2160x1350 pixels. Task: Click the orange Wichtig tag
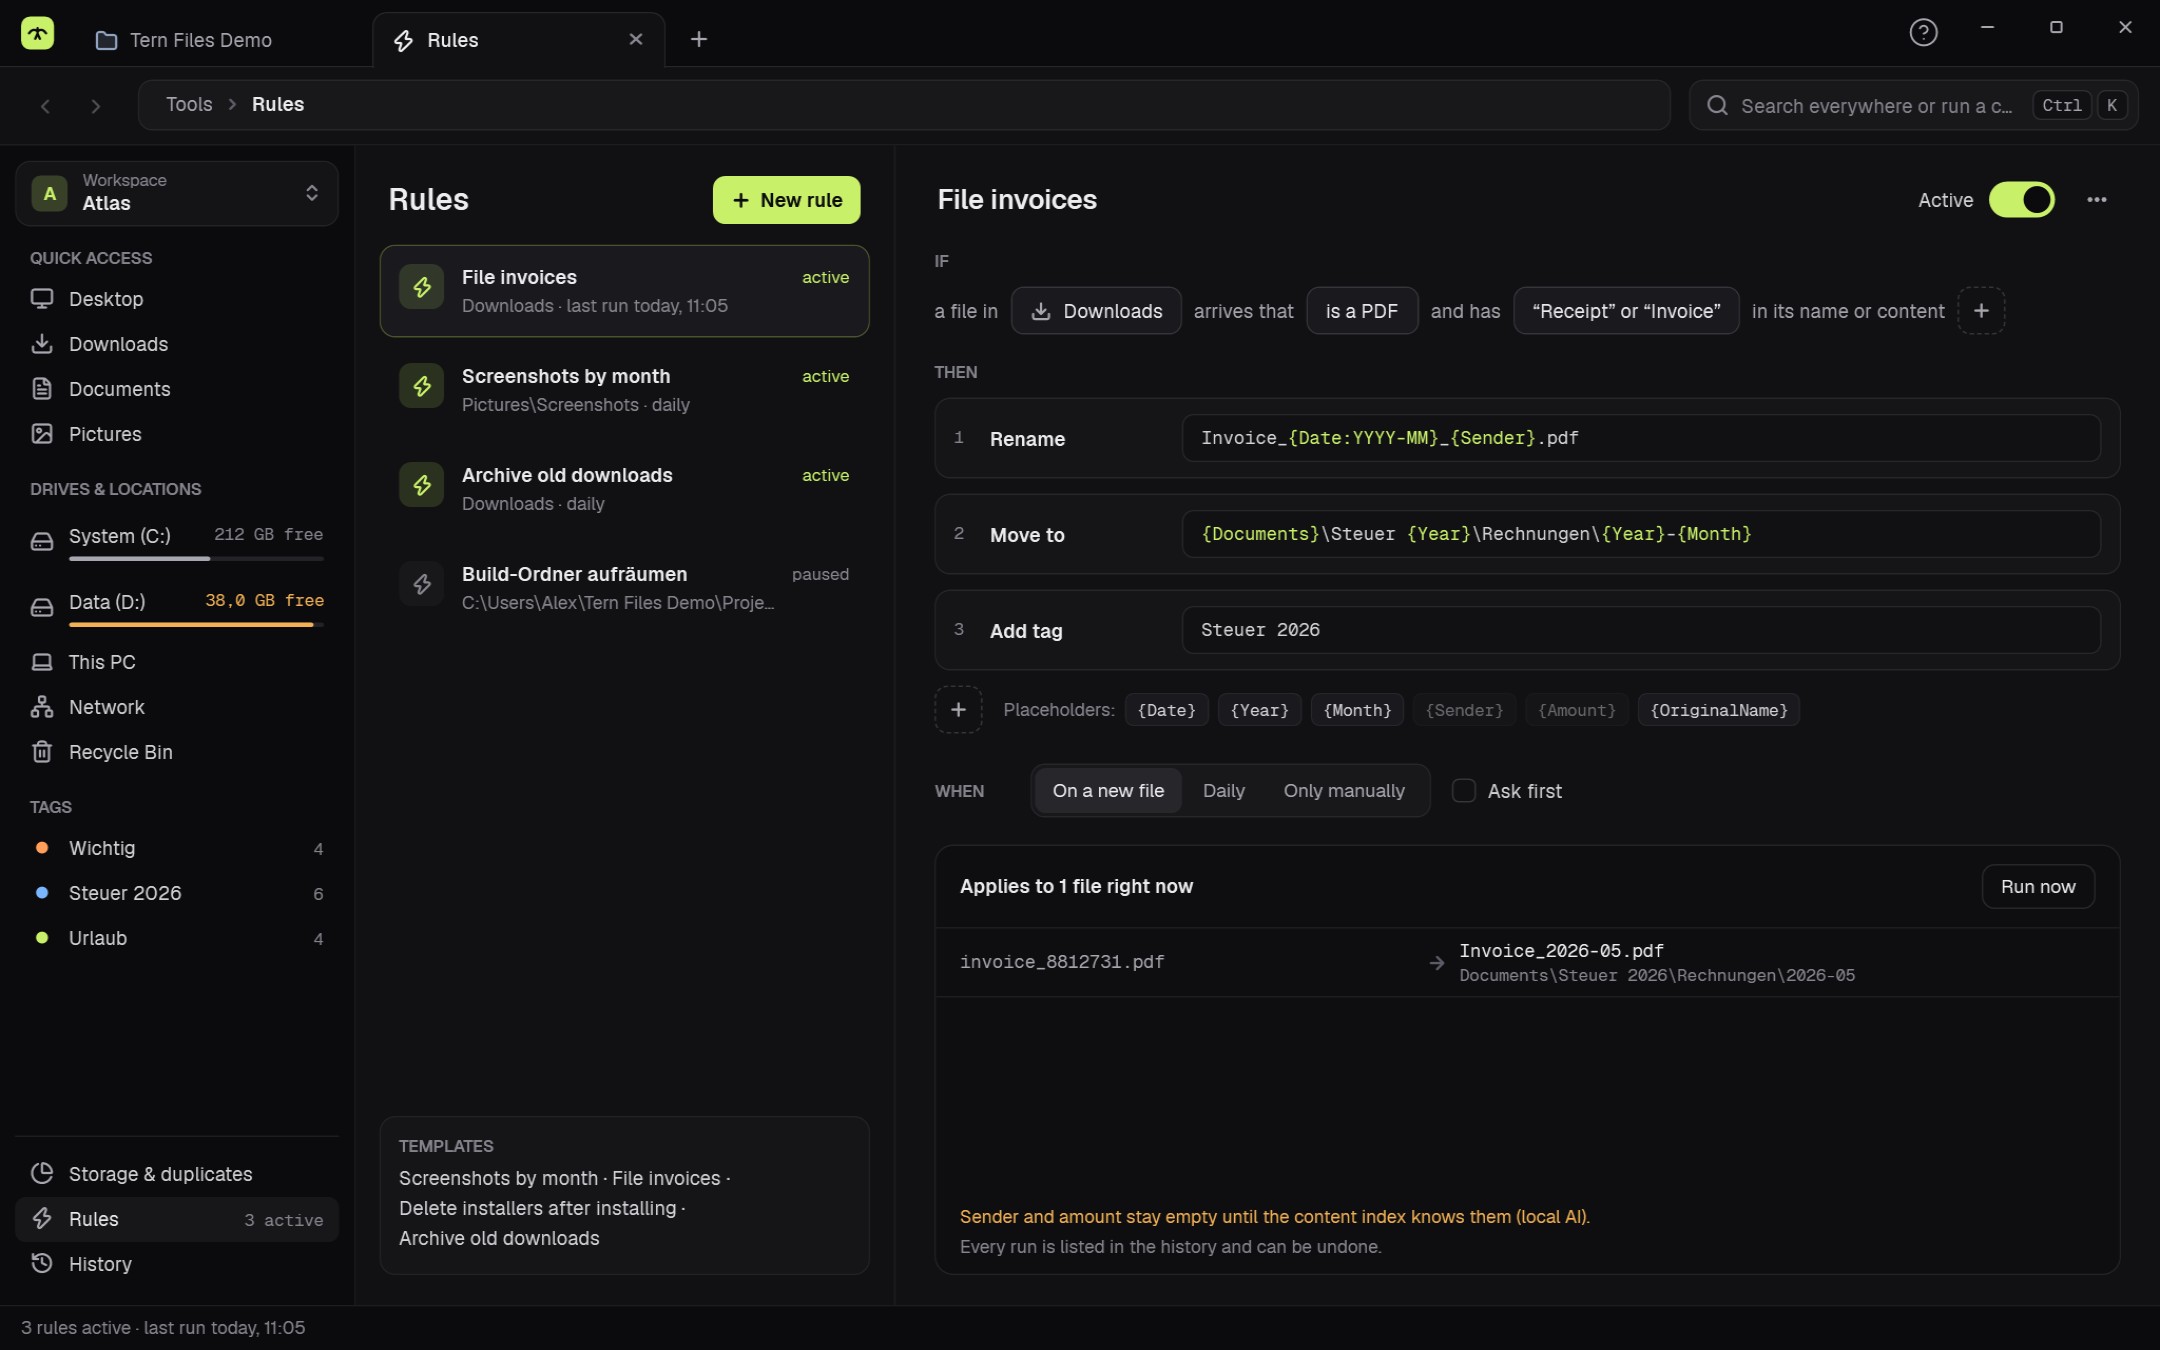point(177,848)
